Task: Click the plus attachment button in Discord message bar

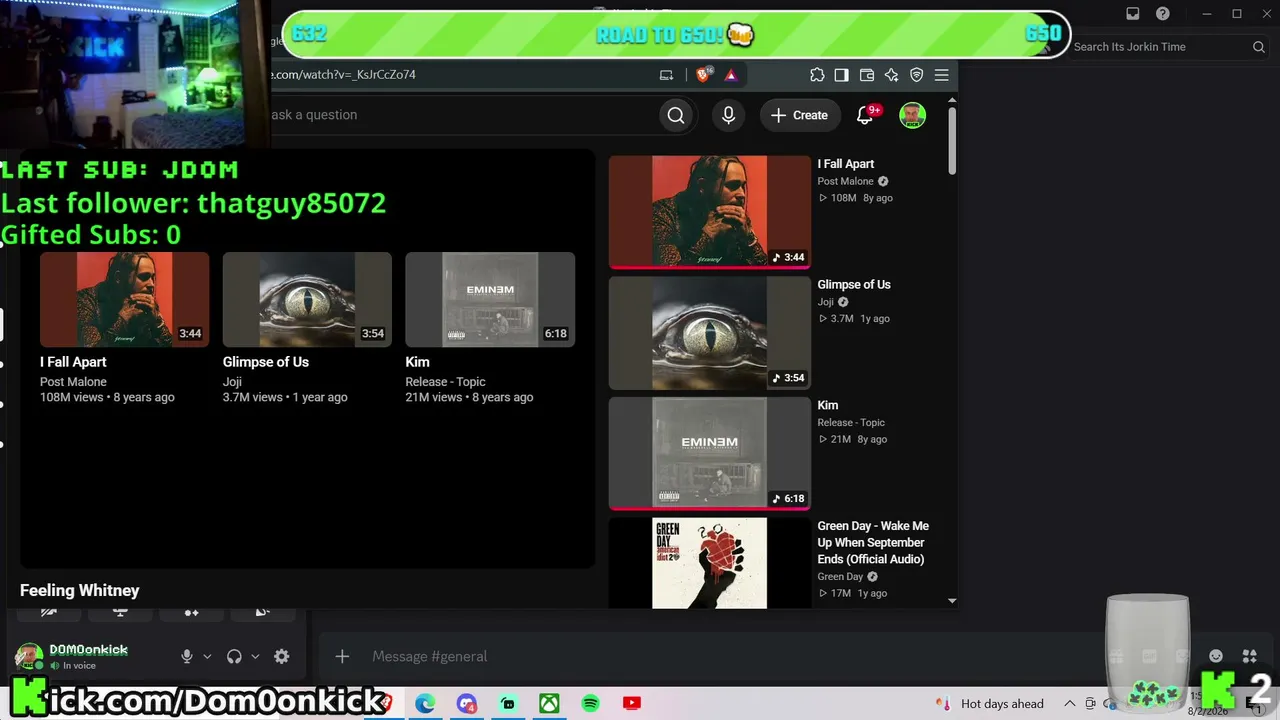Action: pos(342,657)
